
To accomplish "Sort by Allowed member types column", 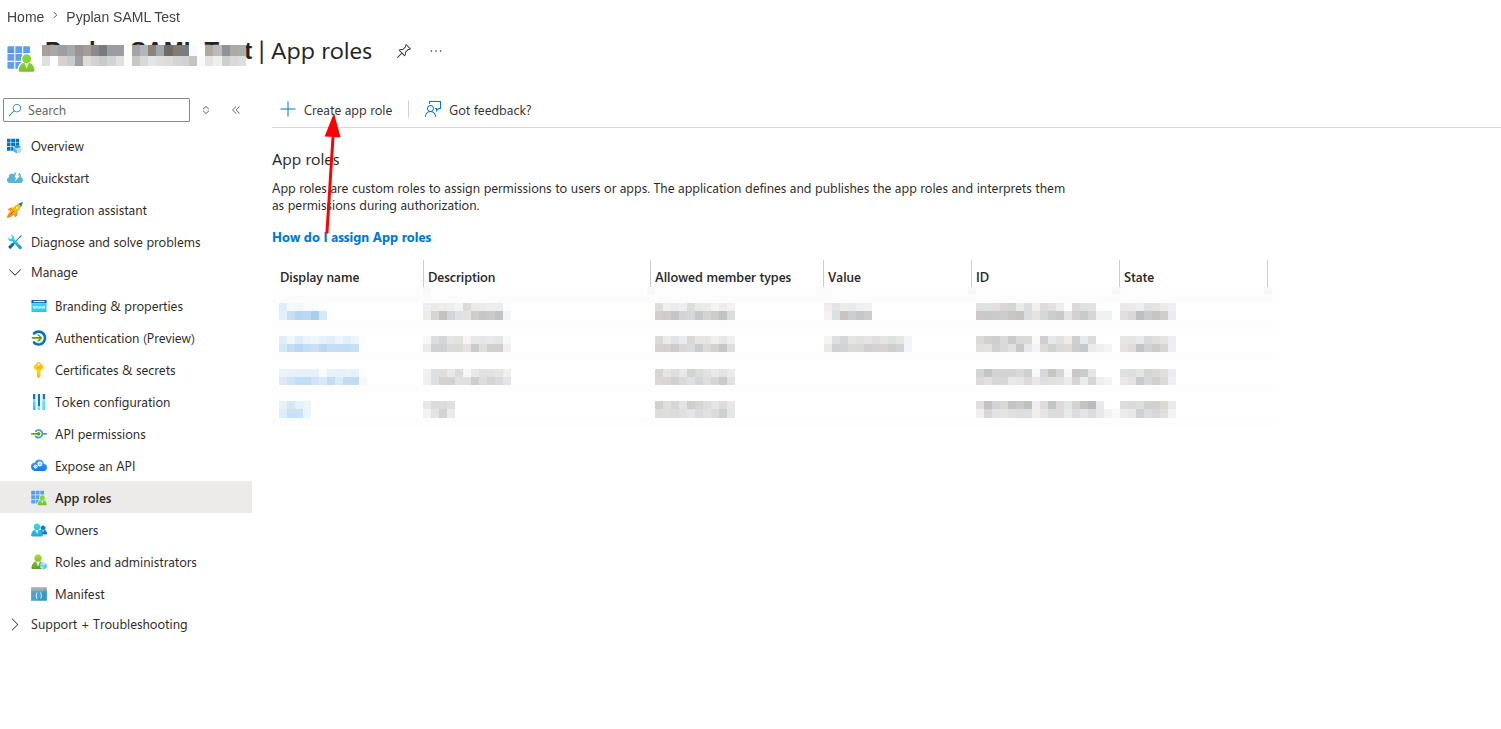I will [723, 277].
